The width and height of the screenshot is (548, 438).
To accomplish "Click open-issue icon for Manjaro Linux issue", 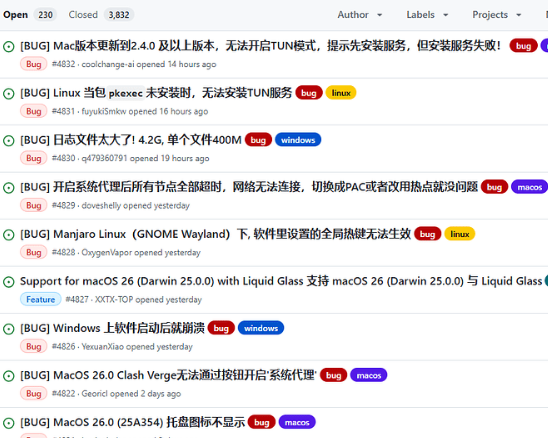I will tap(9, 235).
